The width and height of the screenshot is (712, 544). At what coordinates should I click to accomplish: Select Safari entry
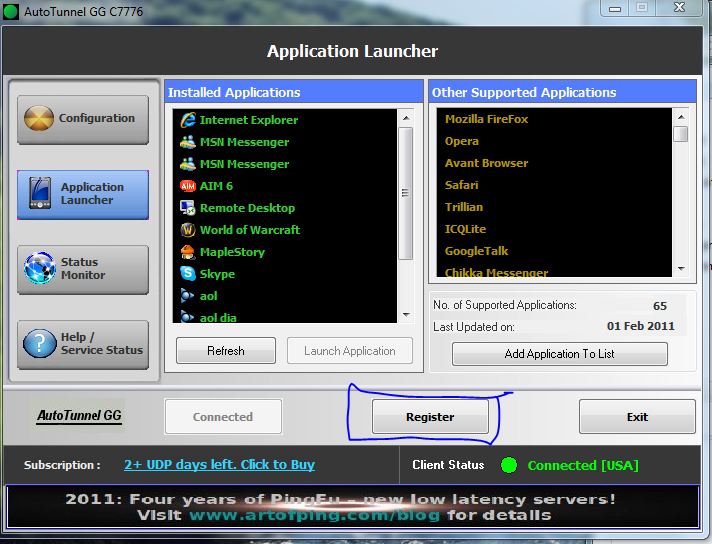click(461, 185)
